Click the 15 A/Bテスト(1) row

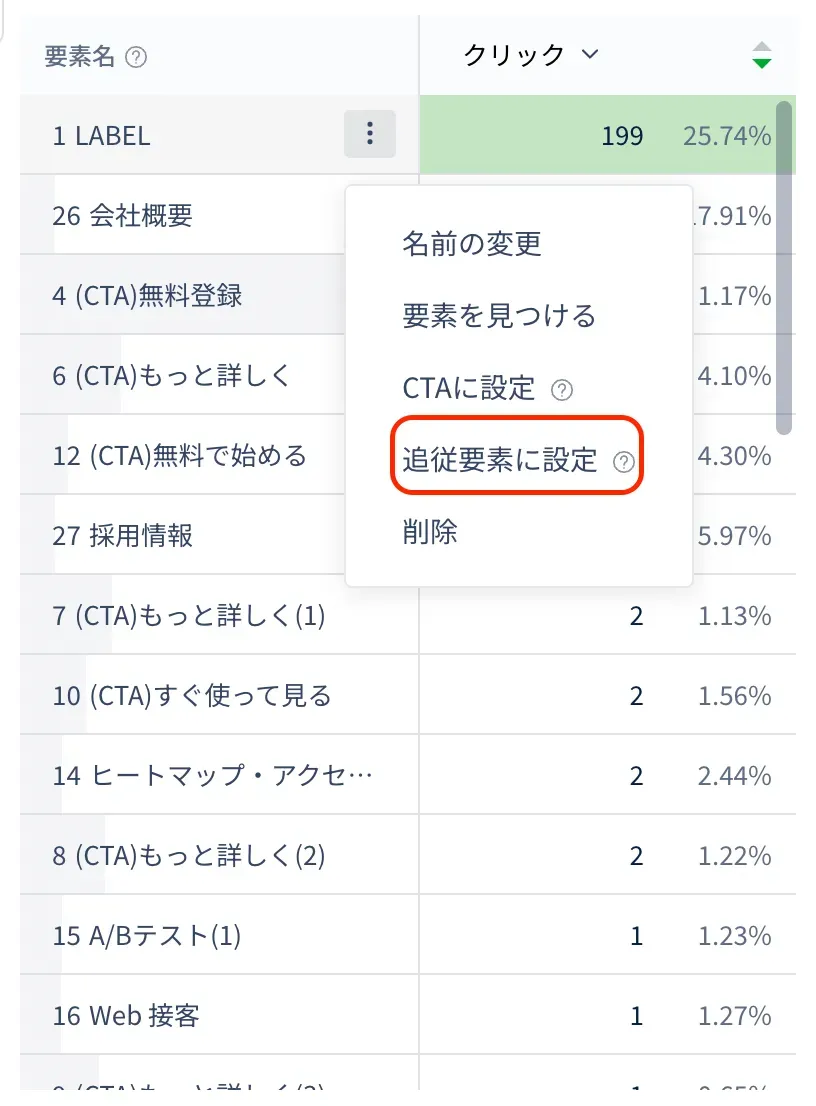[146, 936]
